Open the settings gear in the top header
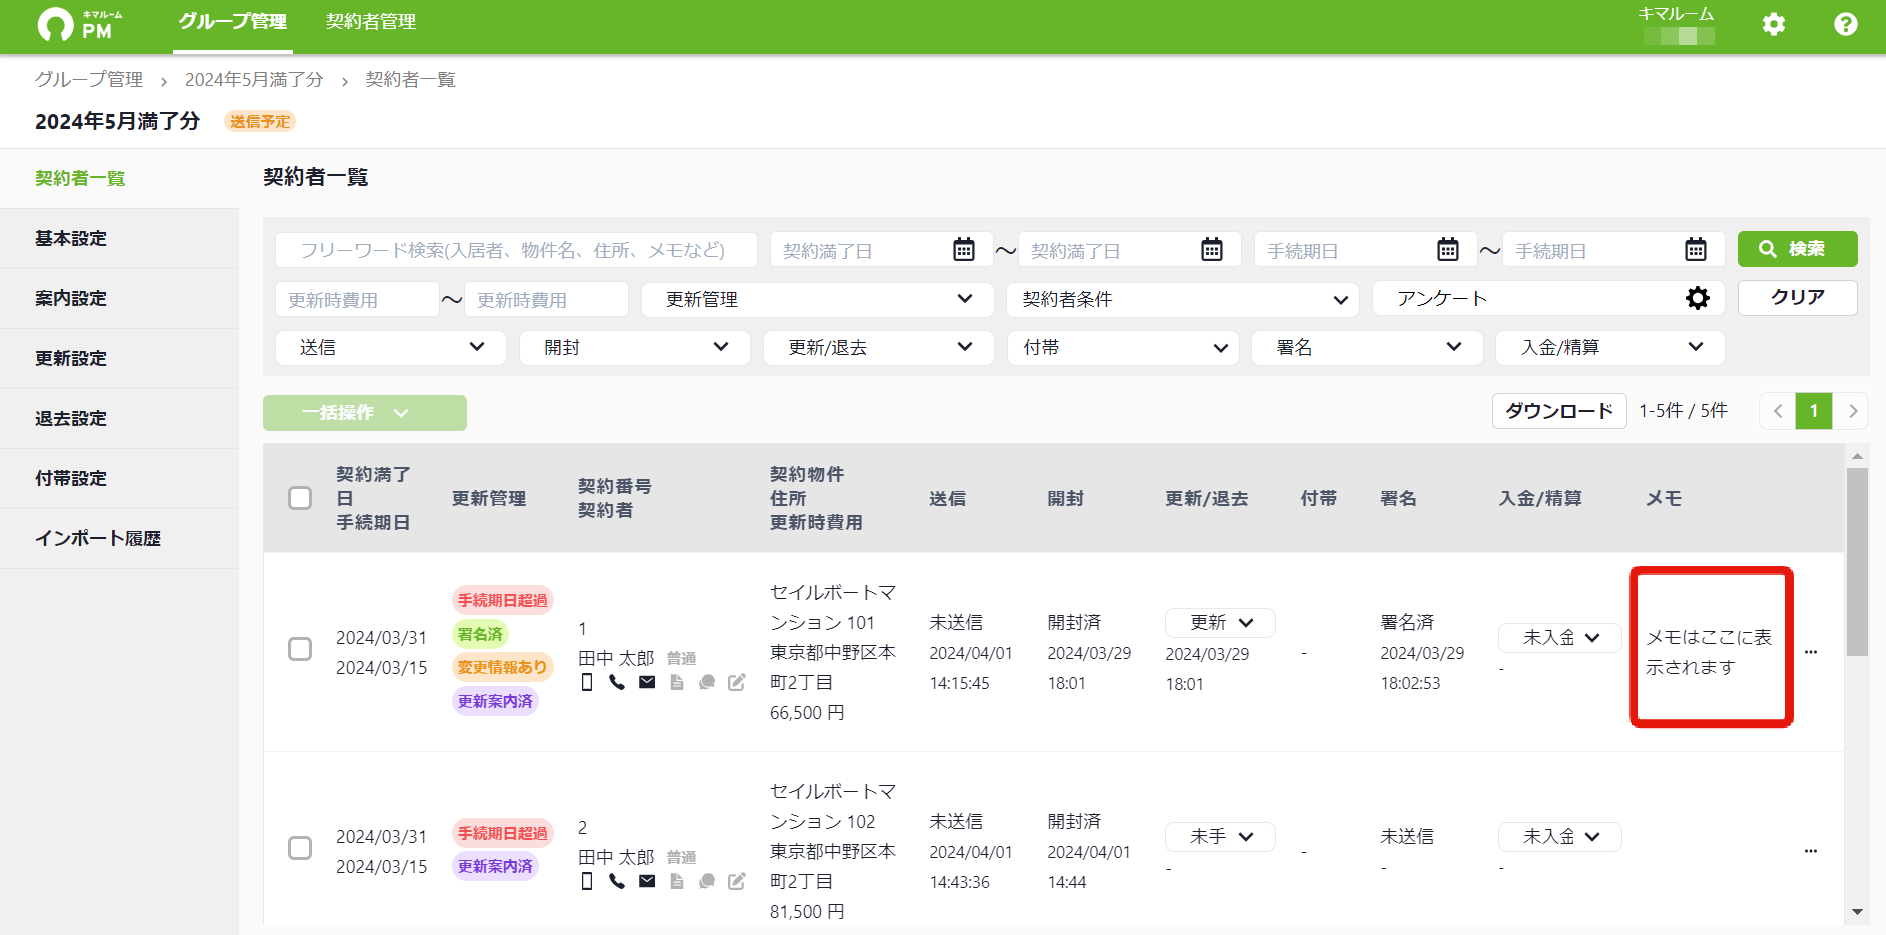This screenshot has width=1886, height=935. coord(1774,24)
